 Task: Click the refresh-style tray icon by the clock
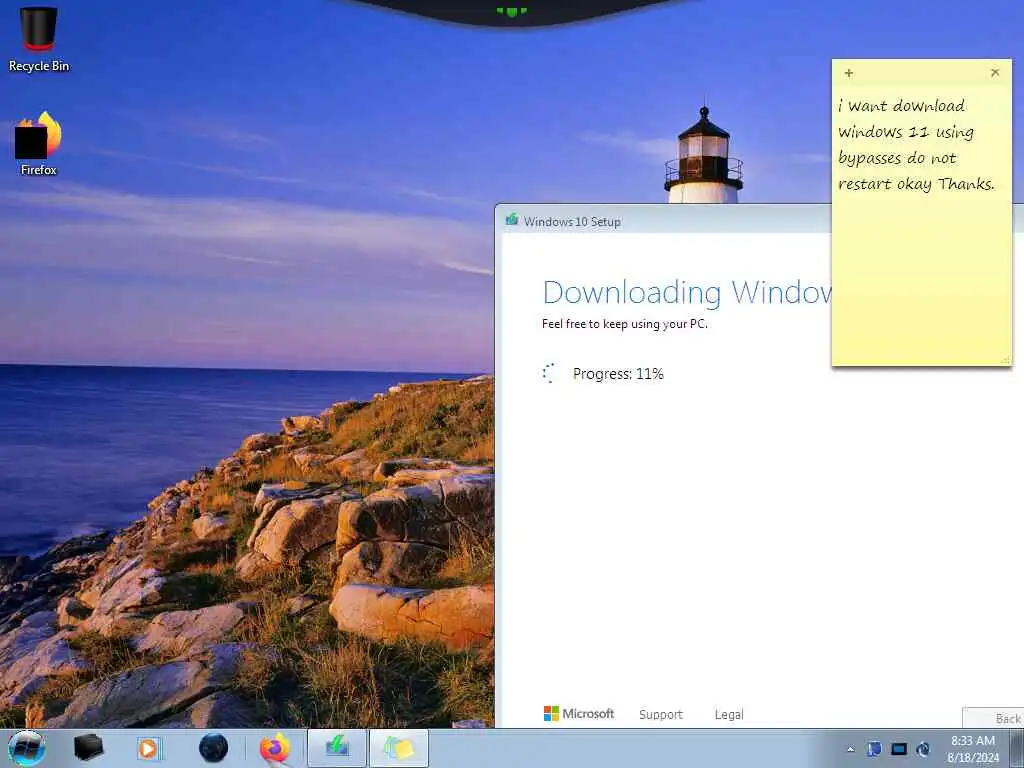point(923,749)
